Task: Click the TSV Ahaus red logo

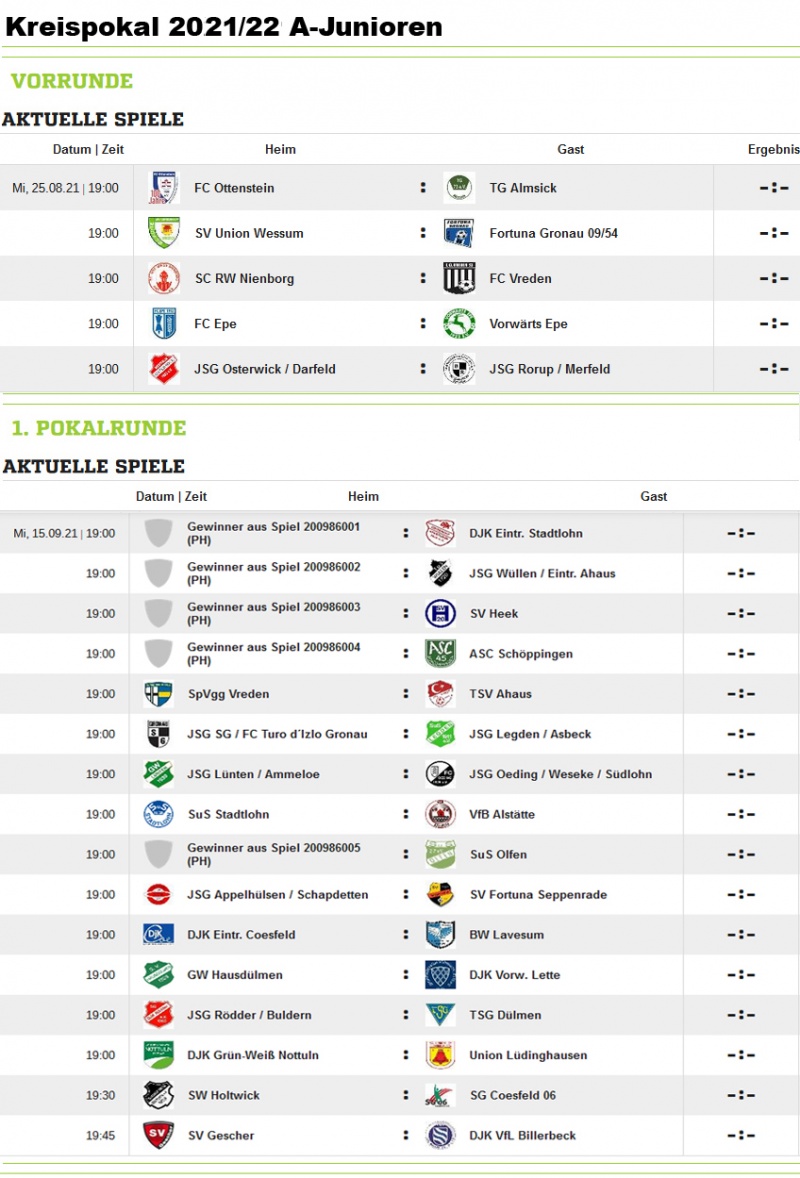Action: click(x=440, y=693)
